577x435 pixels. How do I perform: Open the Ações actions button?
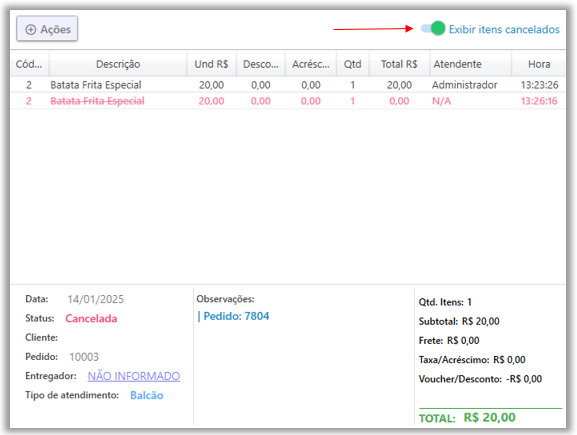(x=47, y=28)
